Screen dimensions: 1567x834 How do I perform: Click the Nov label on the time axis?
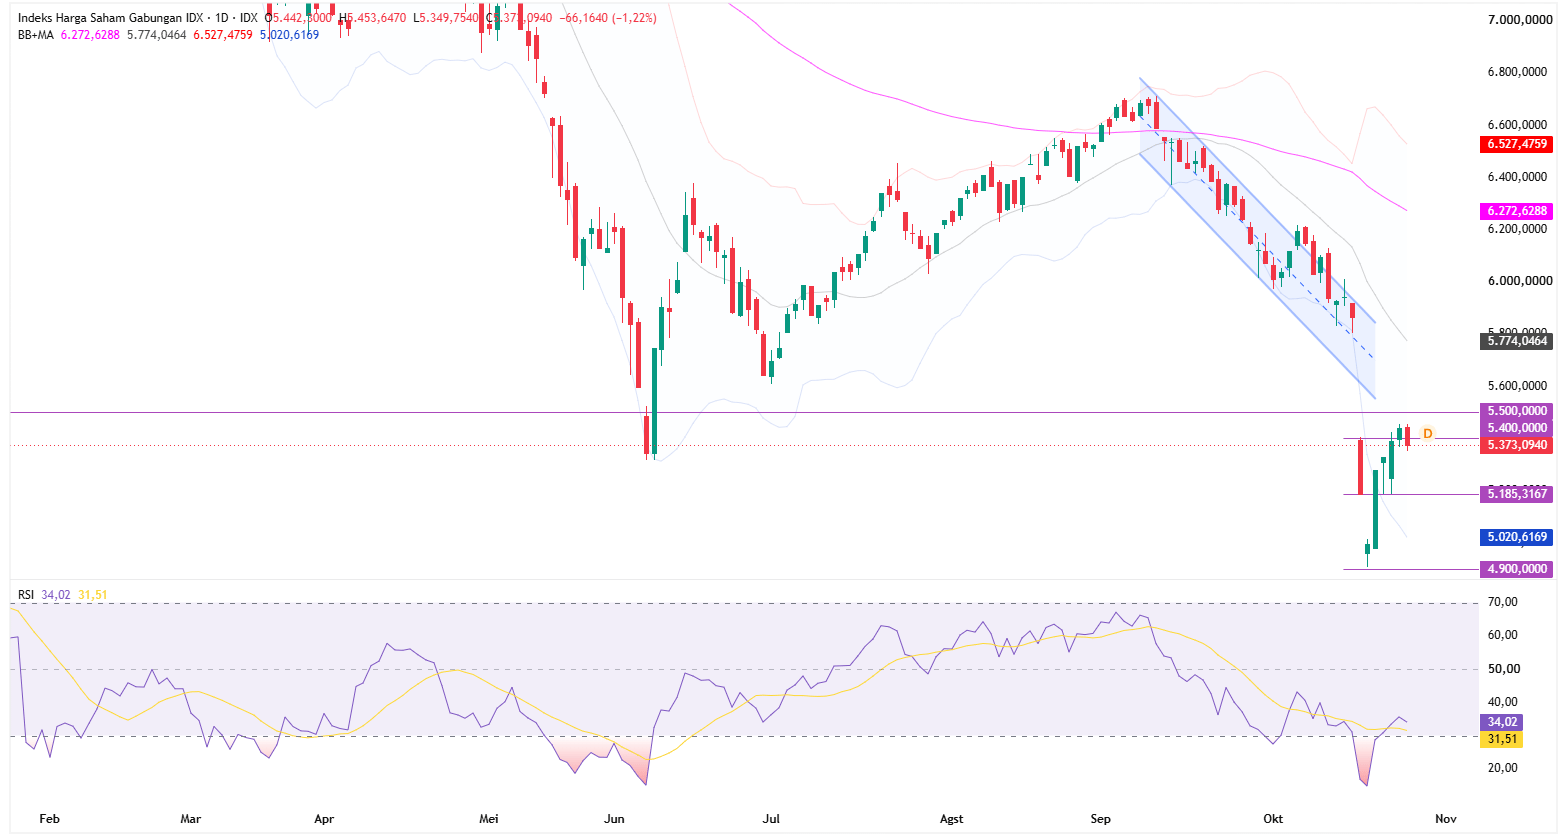(1444, 819)
